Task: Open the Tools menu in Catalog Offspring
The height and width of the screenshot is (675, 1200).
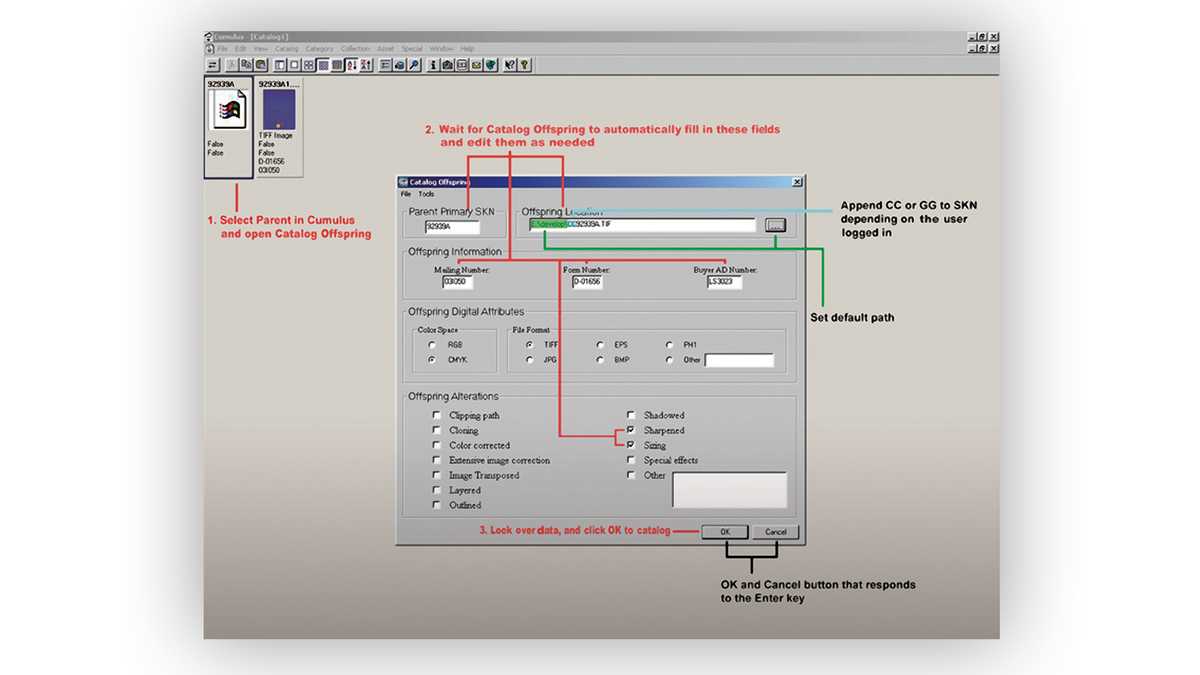Action: tap(426, 194)
